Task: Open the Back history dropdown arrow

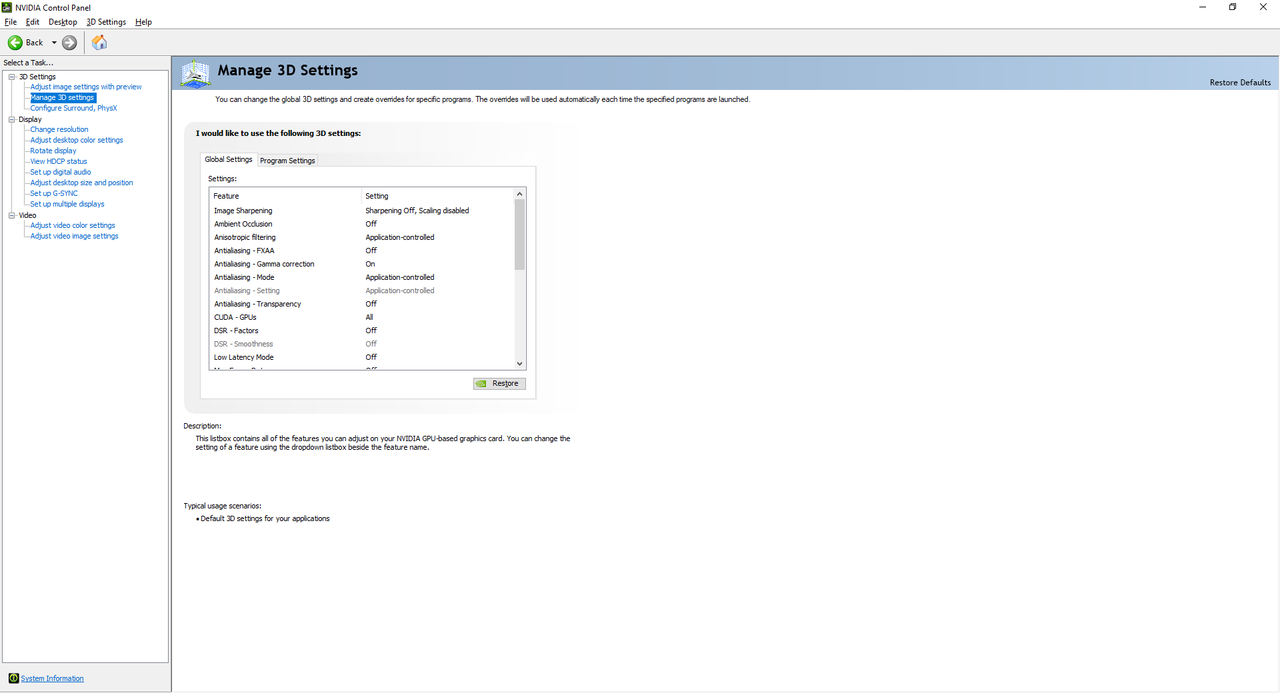Action: [54, 42]
